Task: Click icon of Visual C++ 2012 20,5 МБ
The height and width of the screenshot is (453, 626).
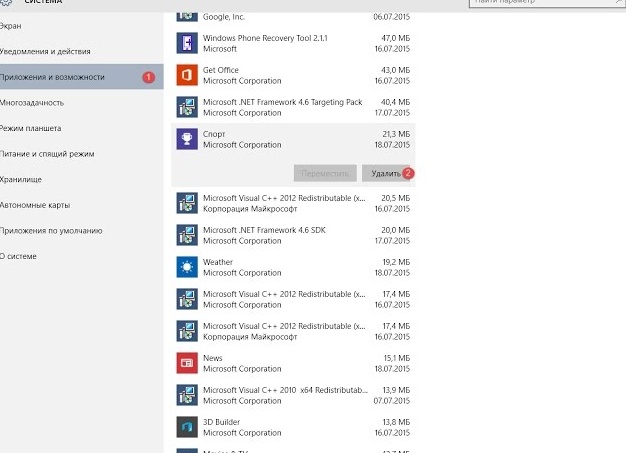Action: coord(187,203)
